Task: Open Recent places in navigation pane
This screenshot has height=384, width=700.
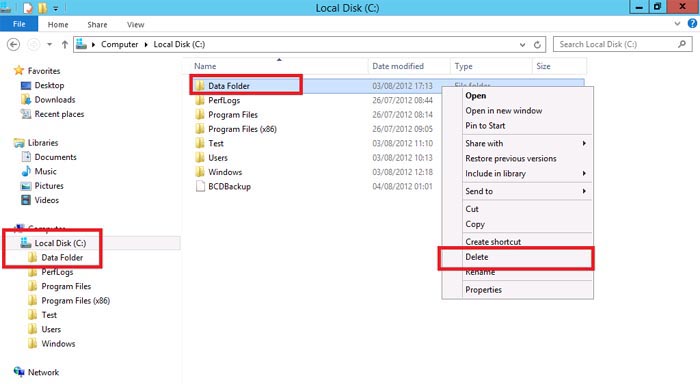Action: pyautogui.click(x=59, y=114)
